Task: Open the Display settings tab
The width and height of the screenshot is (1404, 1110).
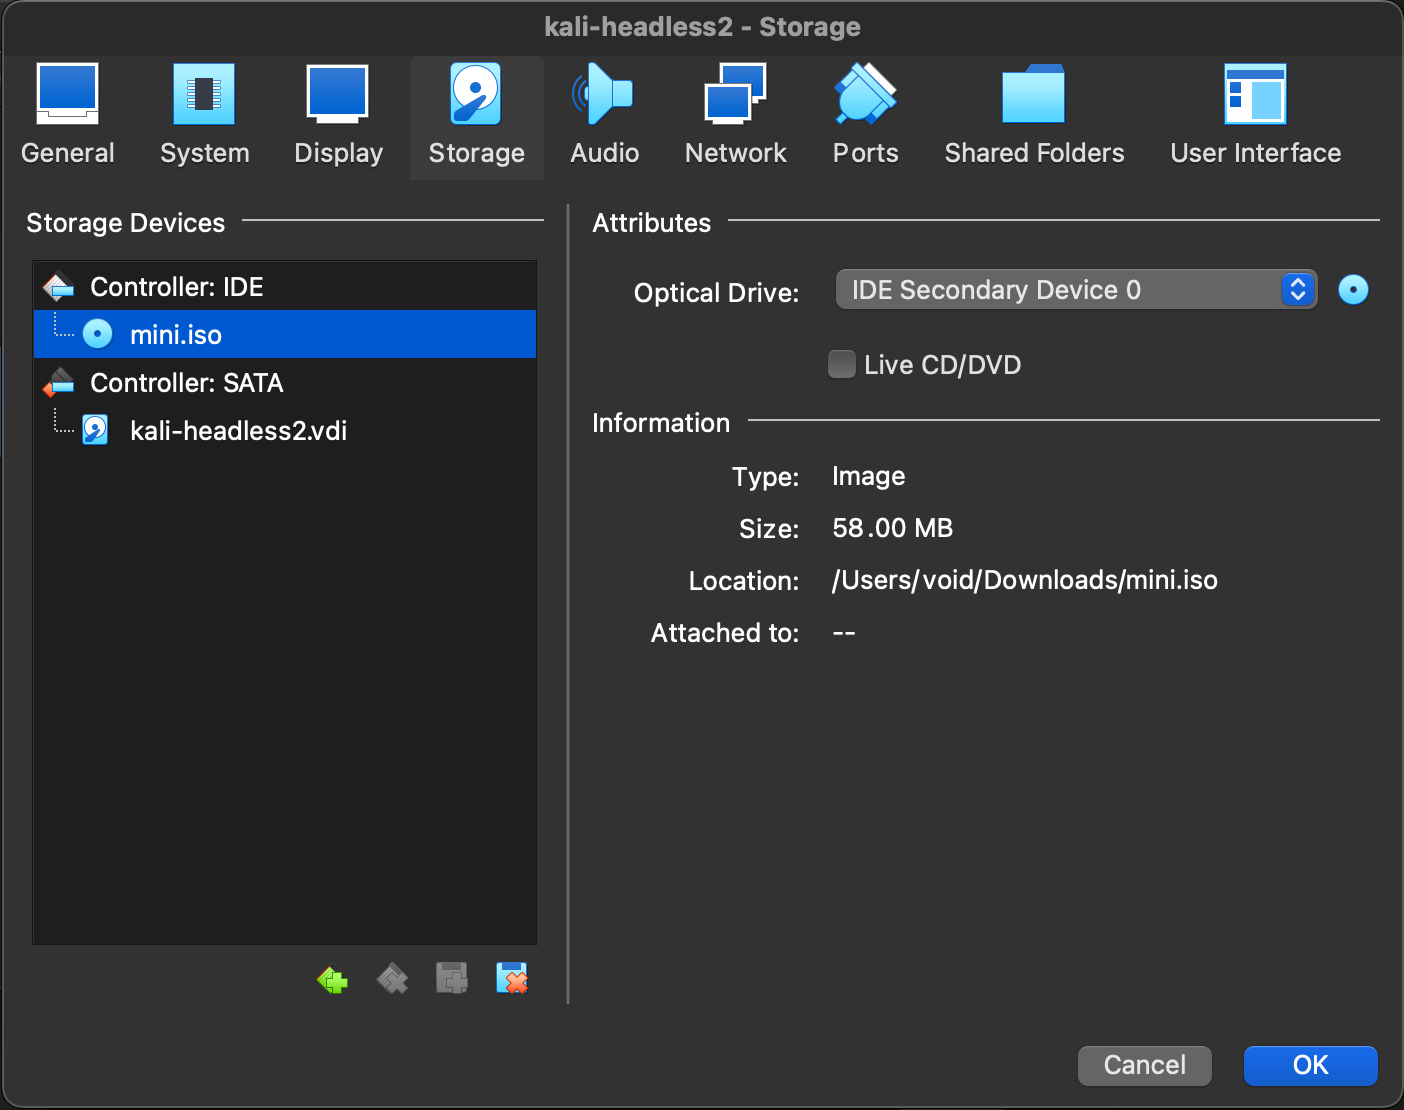Action: tap(338, 115)
